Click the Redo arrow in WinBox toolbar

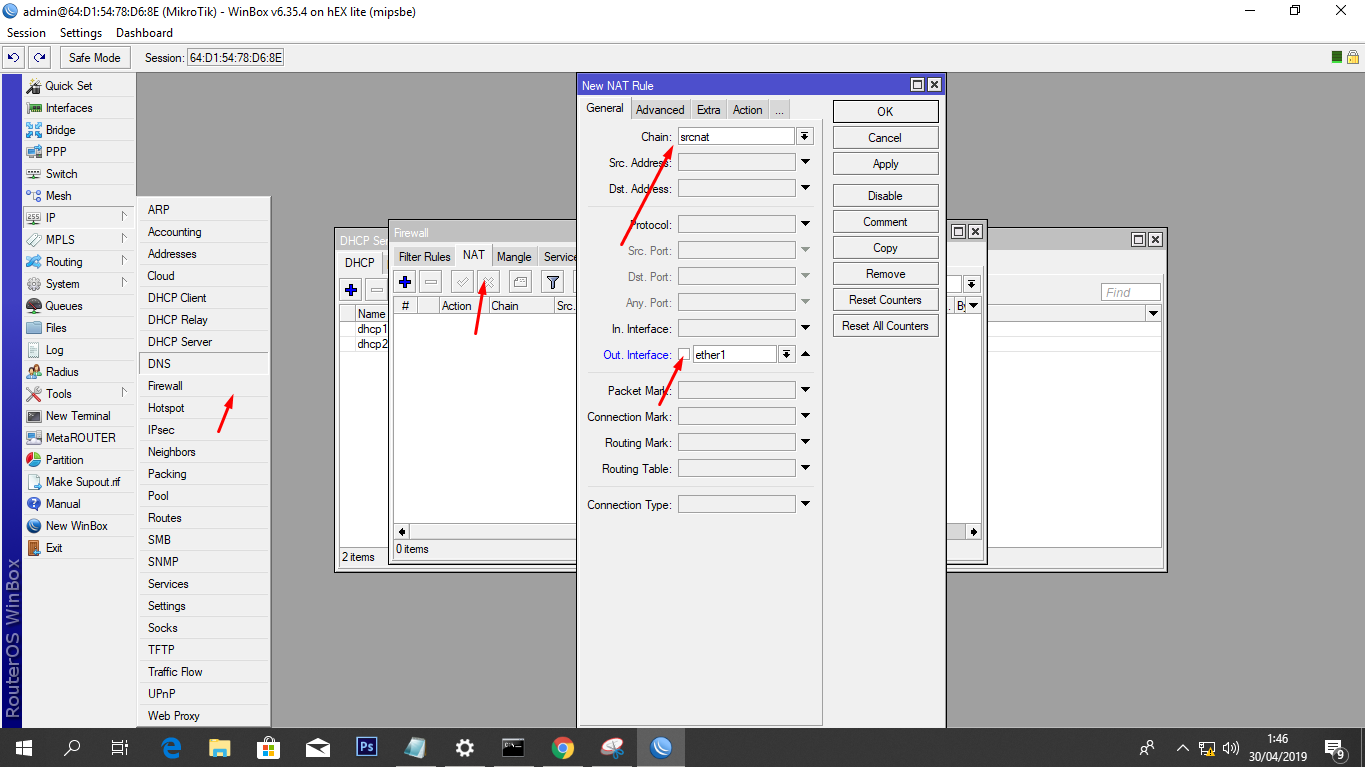[39, 57]
